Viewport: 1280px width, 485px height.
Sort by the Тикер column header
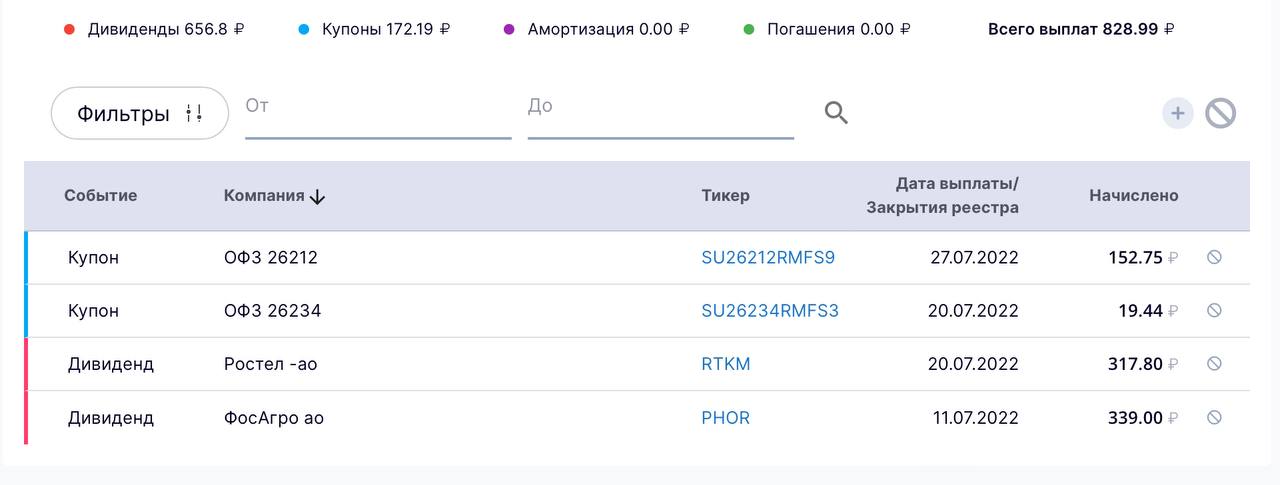pyautogui.click(x=725, y=196)
